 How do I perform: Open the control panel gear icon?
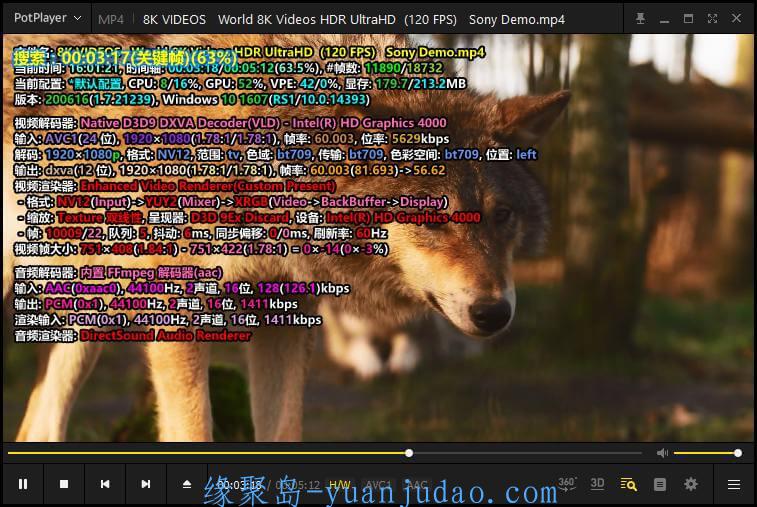[691, 484]
